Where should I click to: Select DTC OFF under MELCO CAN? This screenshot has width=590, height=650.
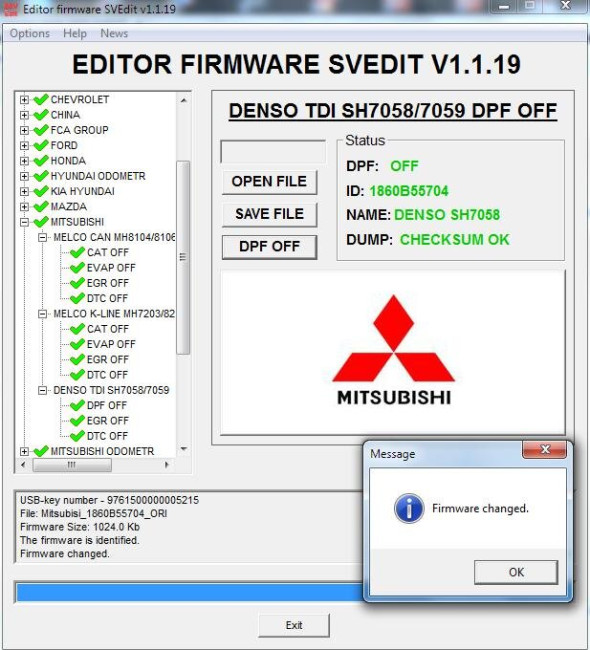coord(107,298)
